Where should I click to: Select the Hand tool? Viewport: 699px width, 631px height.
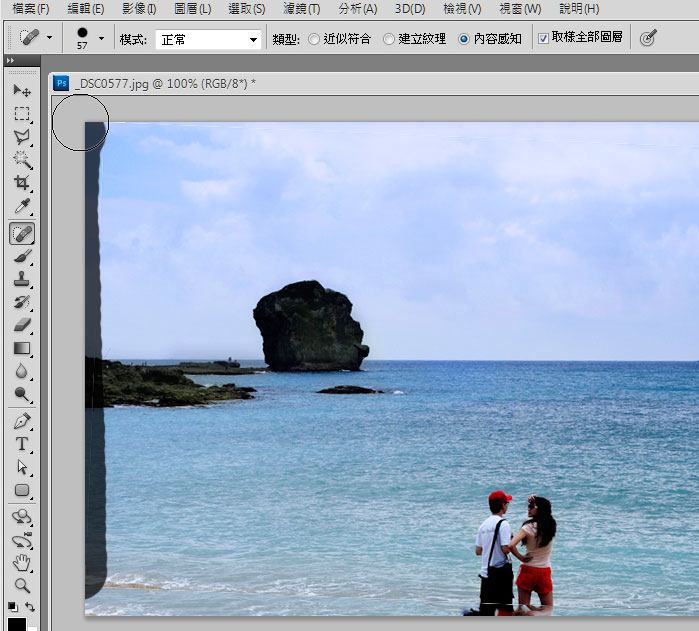tap(21, 563)
